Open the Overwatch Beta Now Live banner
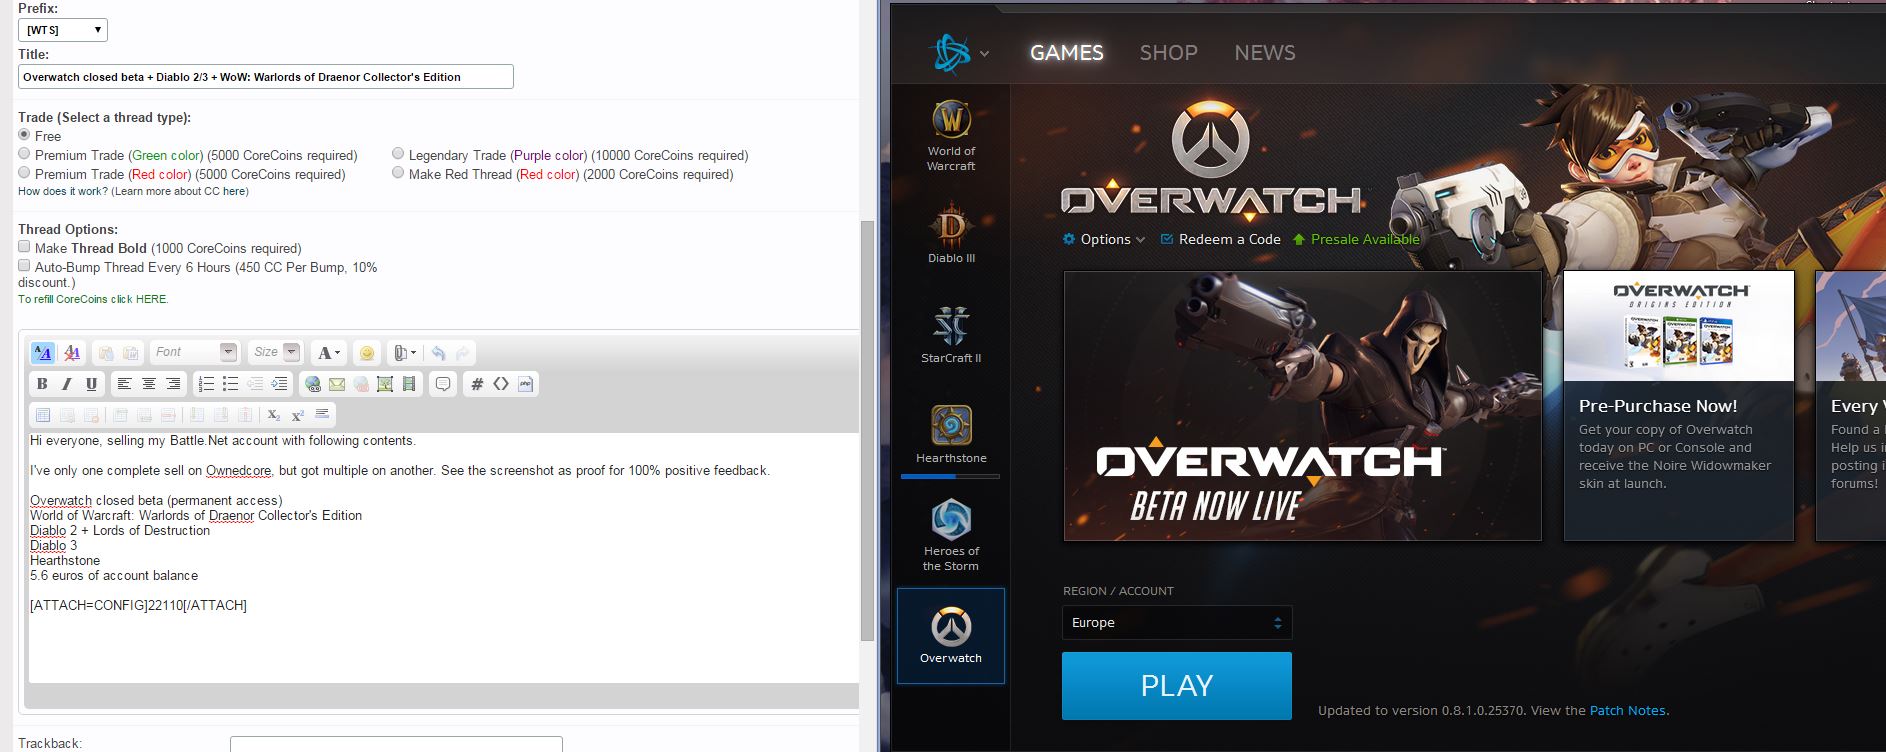The width and height of the screenshot is (1886, 752). 1302,406
